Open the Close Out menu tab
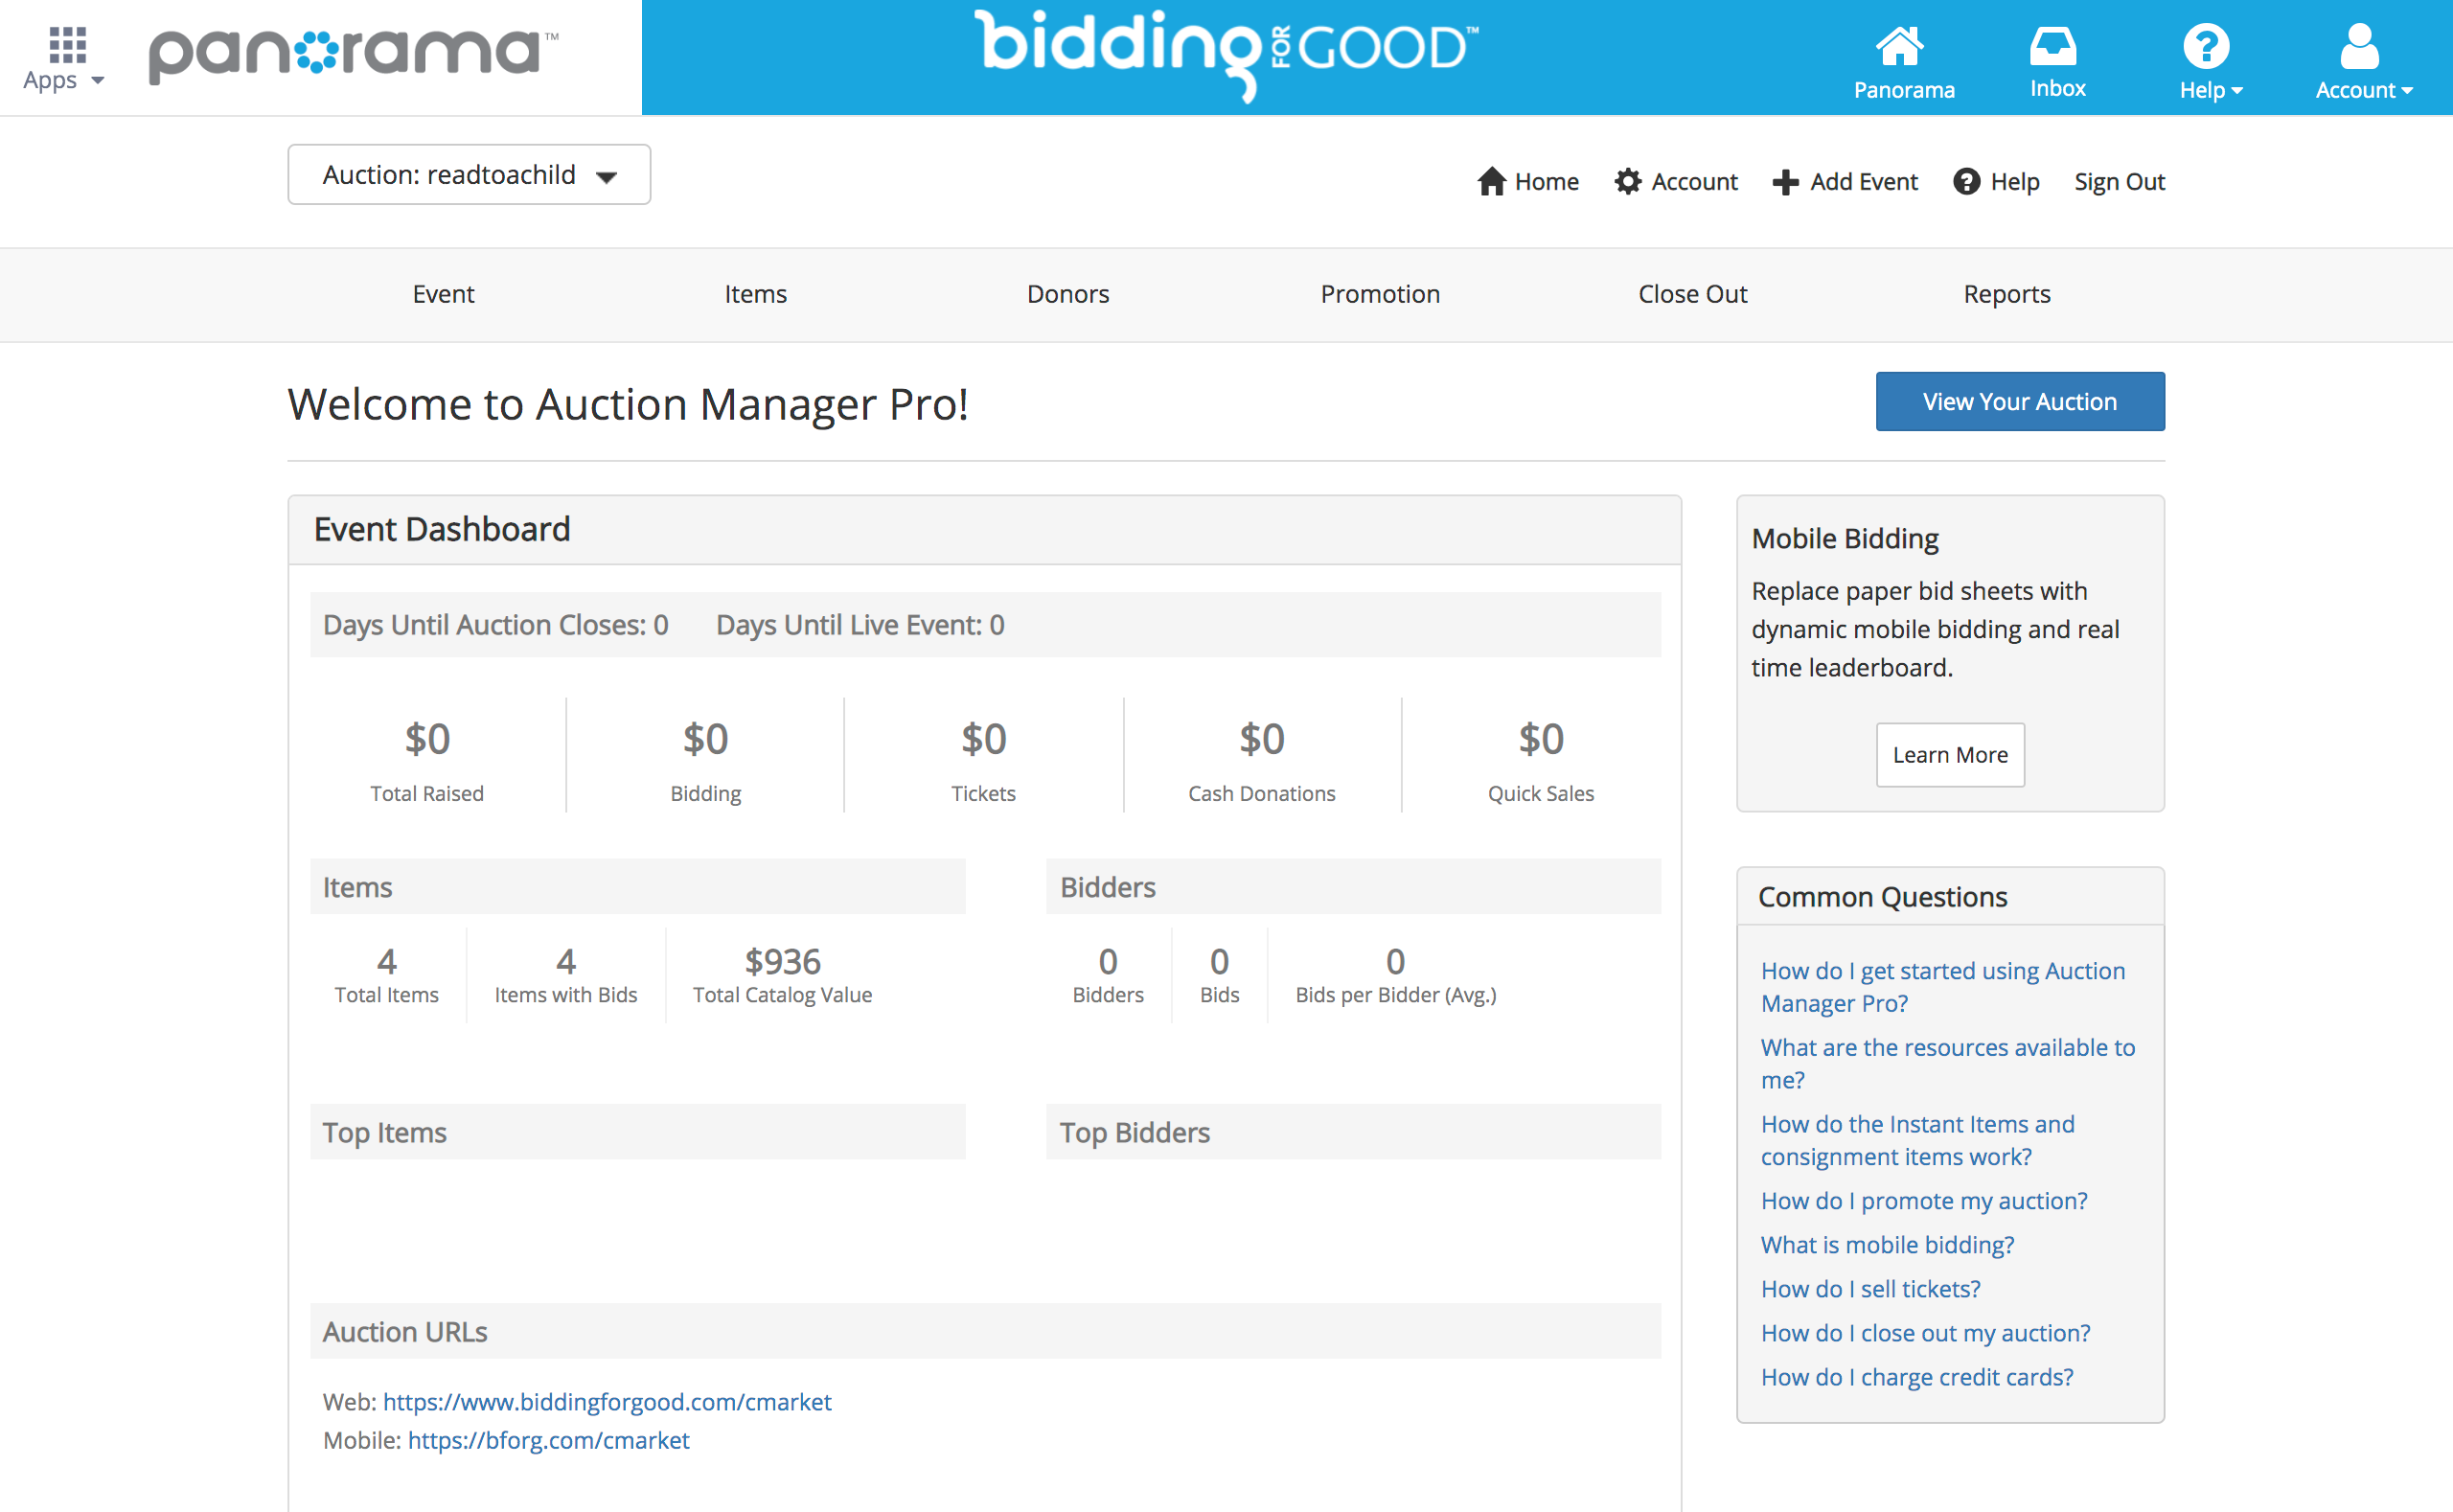 (x=1692, y=294)
